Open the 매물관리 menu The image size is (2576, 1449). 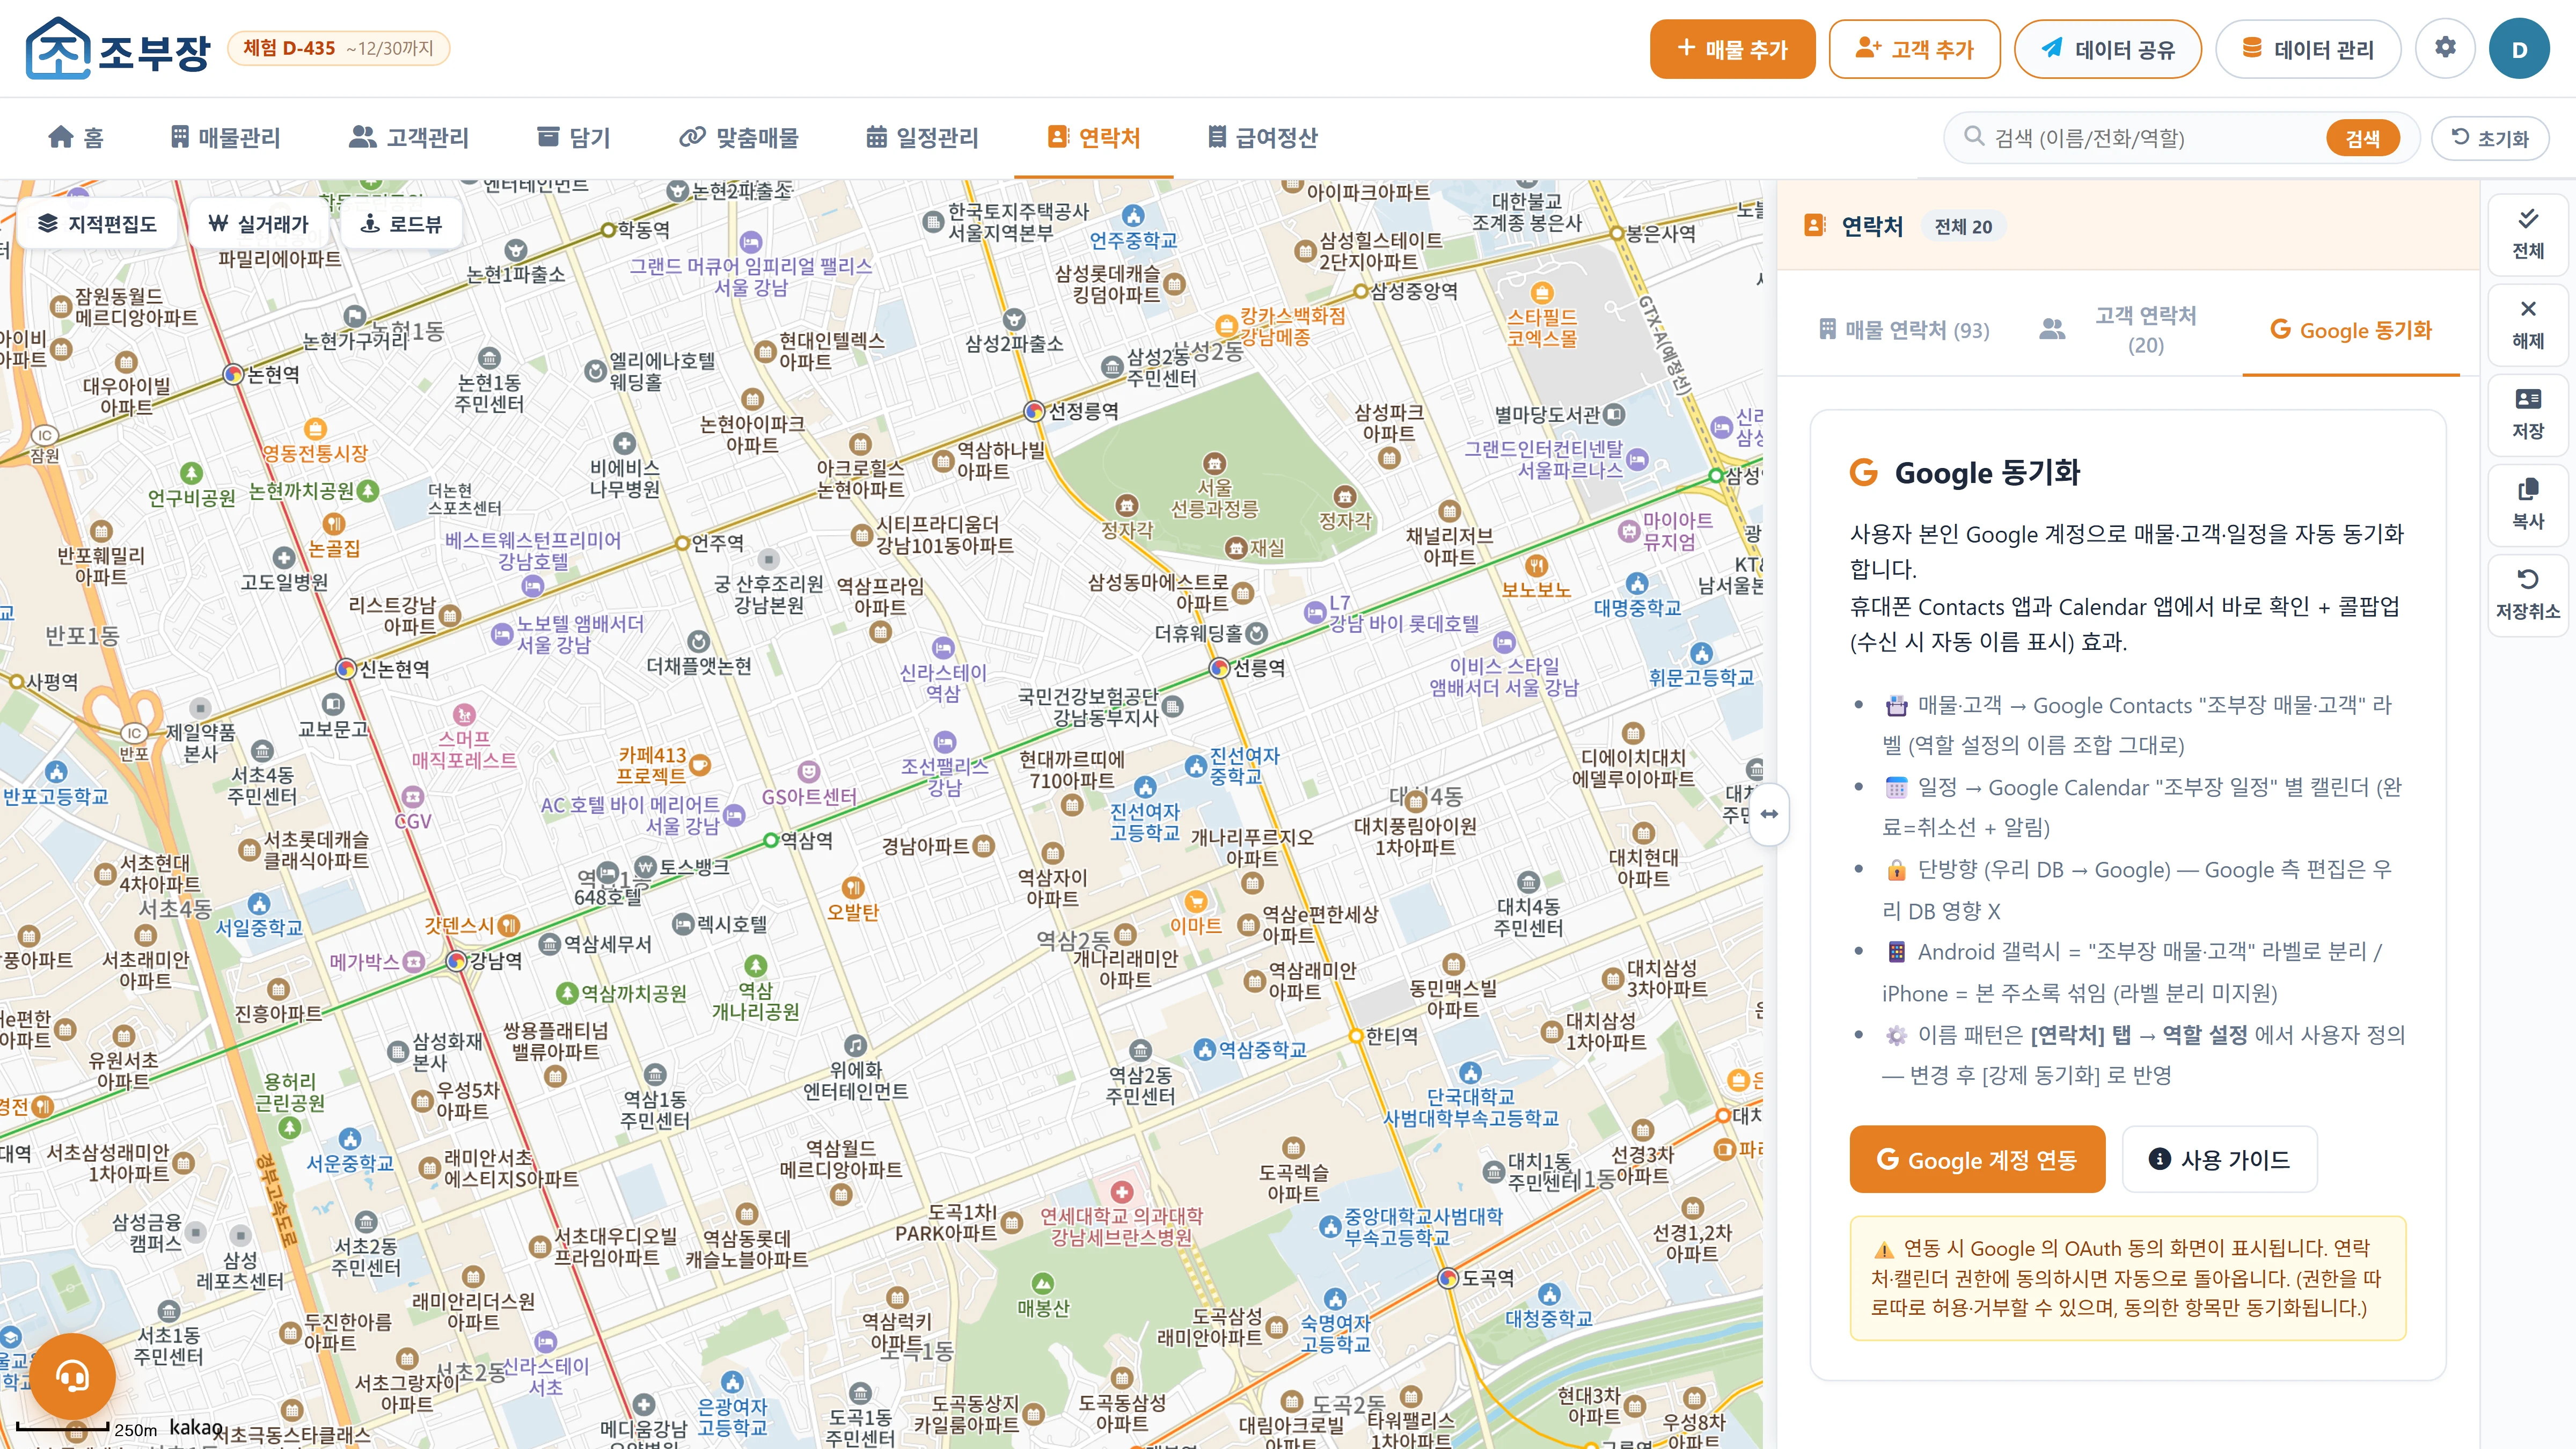point(225,137)
